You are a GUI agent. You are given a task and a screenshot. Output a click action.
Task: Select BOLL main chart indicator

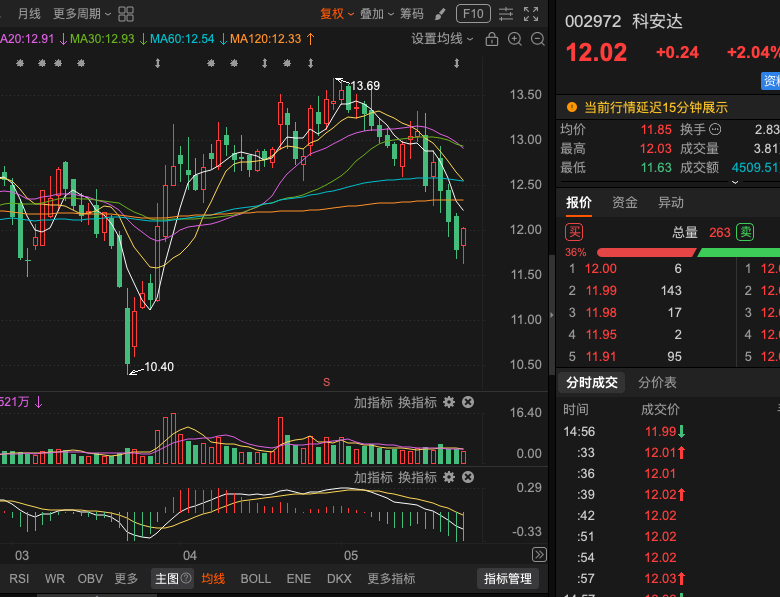tap(256, 579)
